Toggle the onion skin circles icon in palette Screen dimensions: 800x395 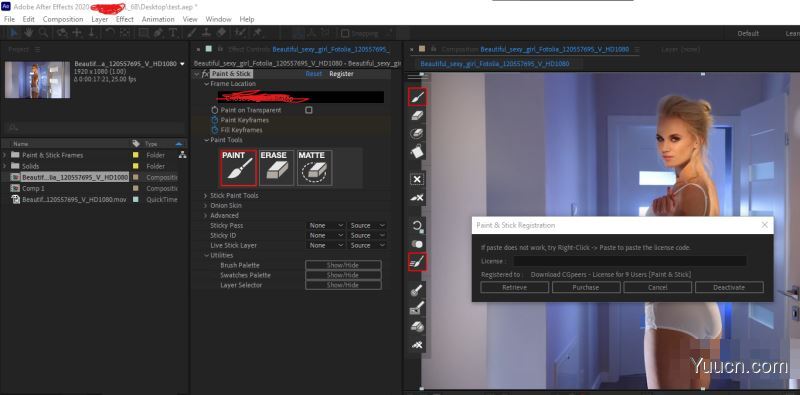click(x=417, y=244)
